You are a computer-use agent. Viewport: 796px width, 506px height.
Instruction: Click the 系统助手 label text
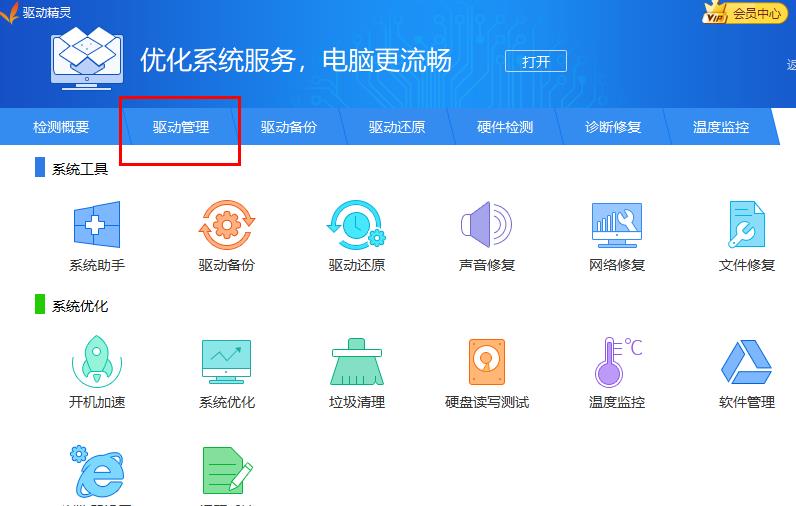97,265
